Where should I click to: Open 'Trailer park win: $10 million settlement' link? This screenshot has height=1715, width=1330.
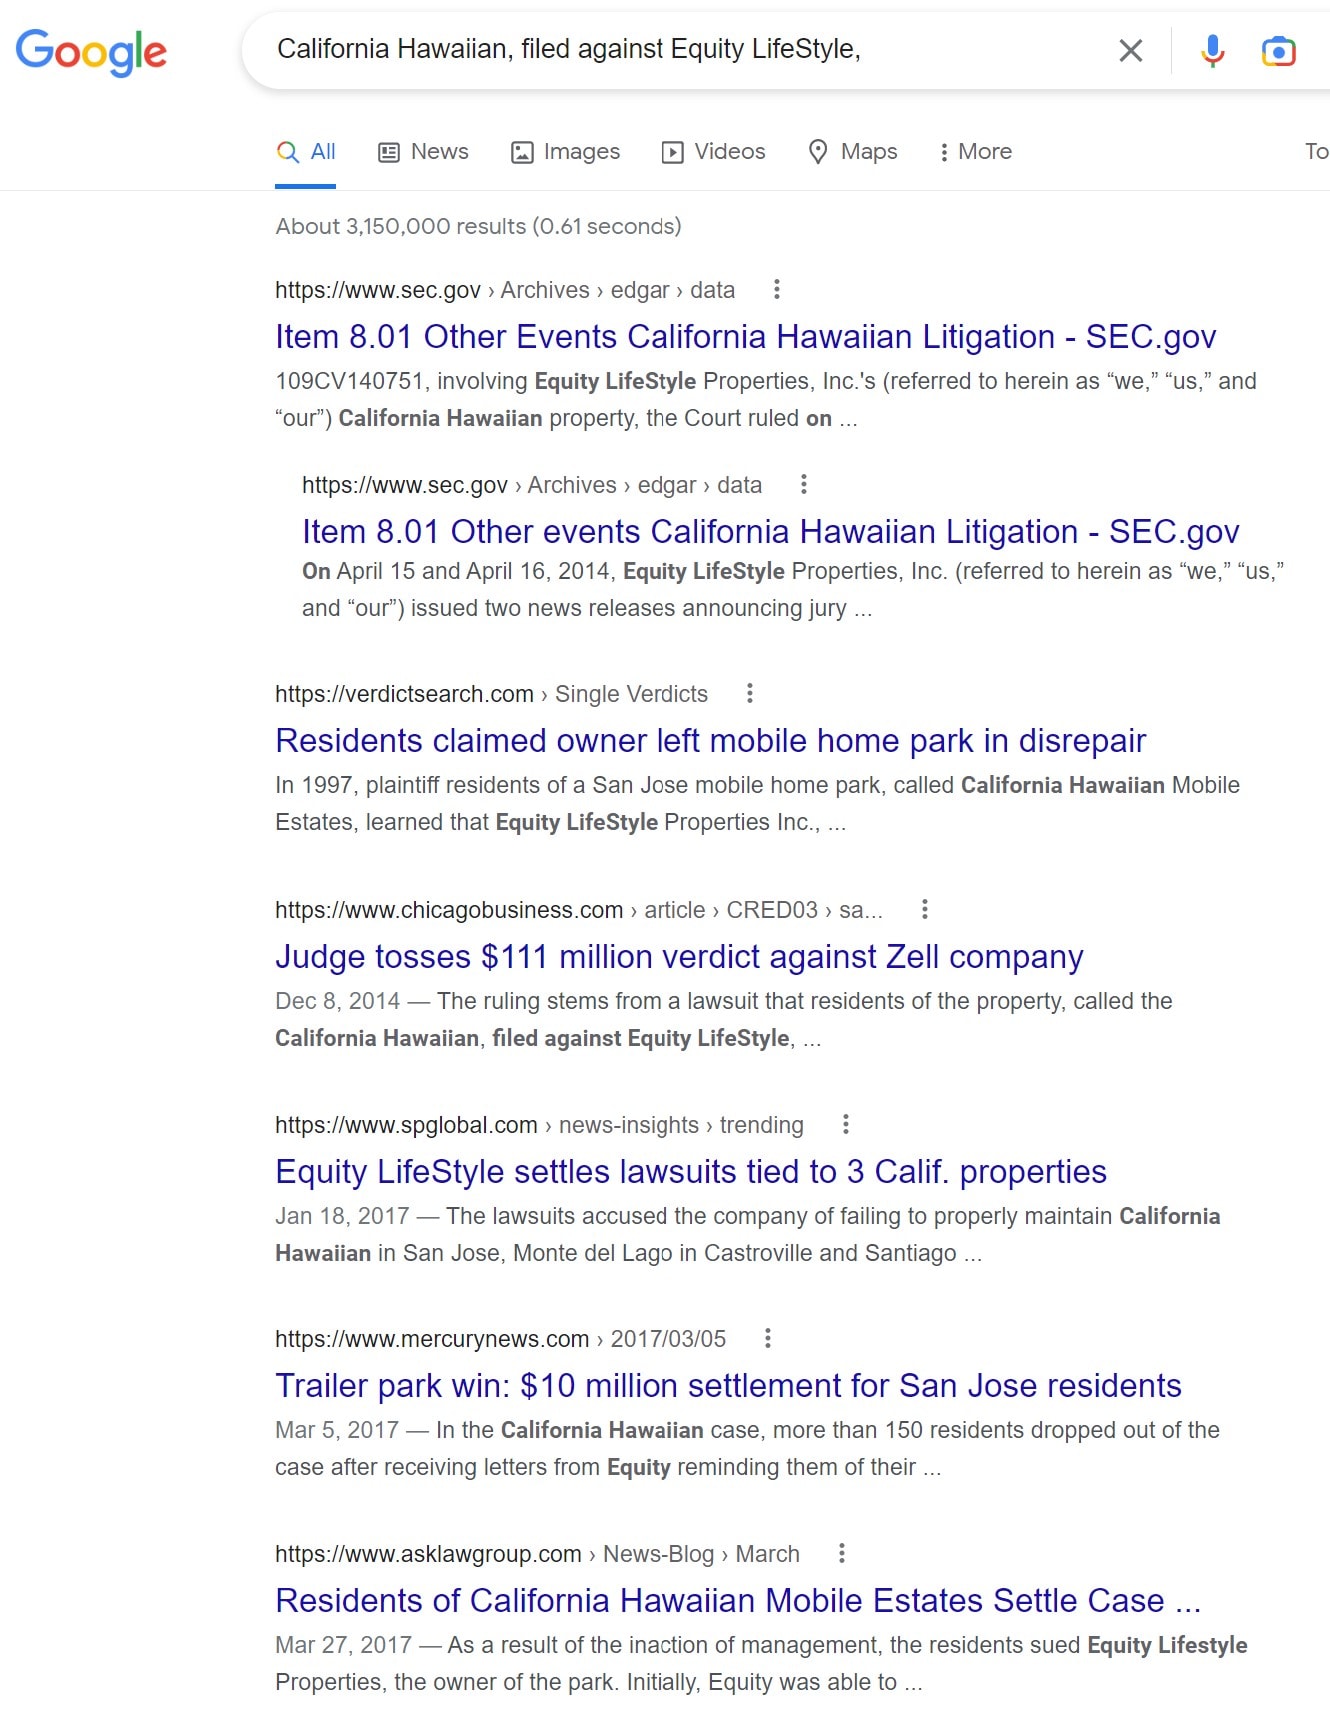click(x=728, y=1386)
